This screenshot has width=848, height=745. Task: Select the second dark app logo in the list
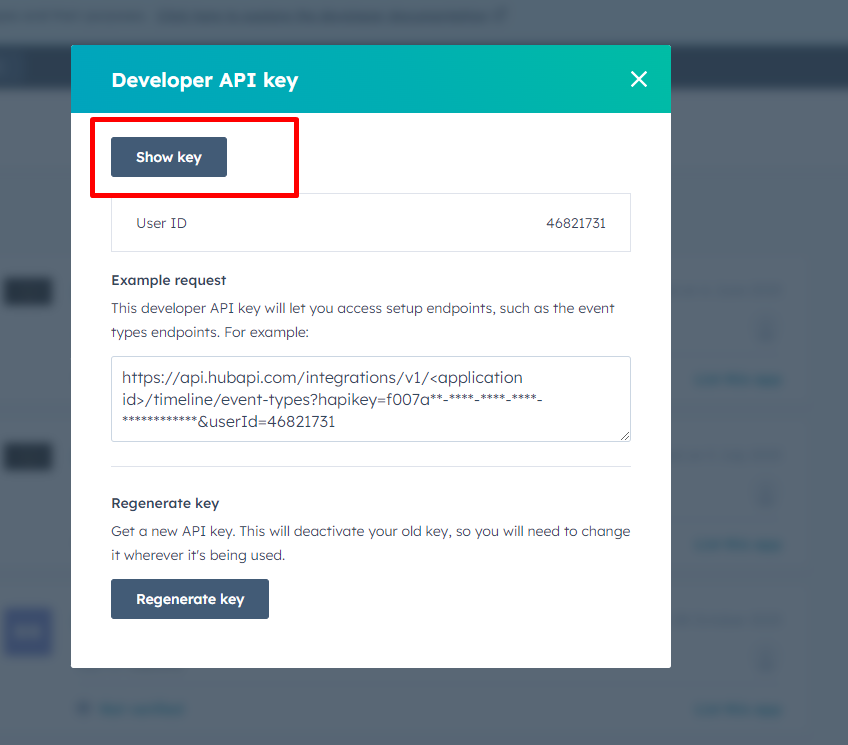pyautogui.click(x=28, y=456)
